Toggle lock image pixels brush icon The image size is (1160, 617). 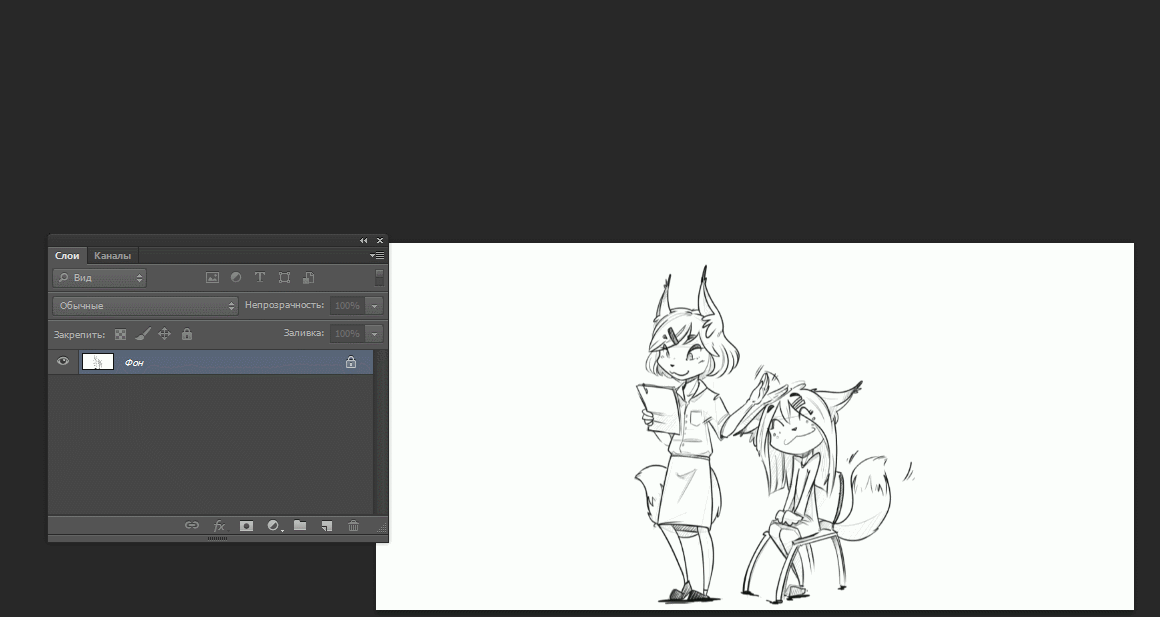click(x=143, y=334)
